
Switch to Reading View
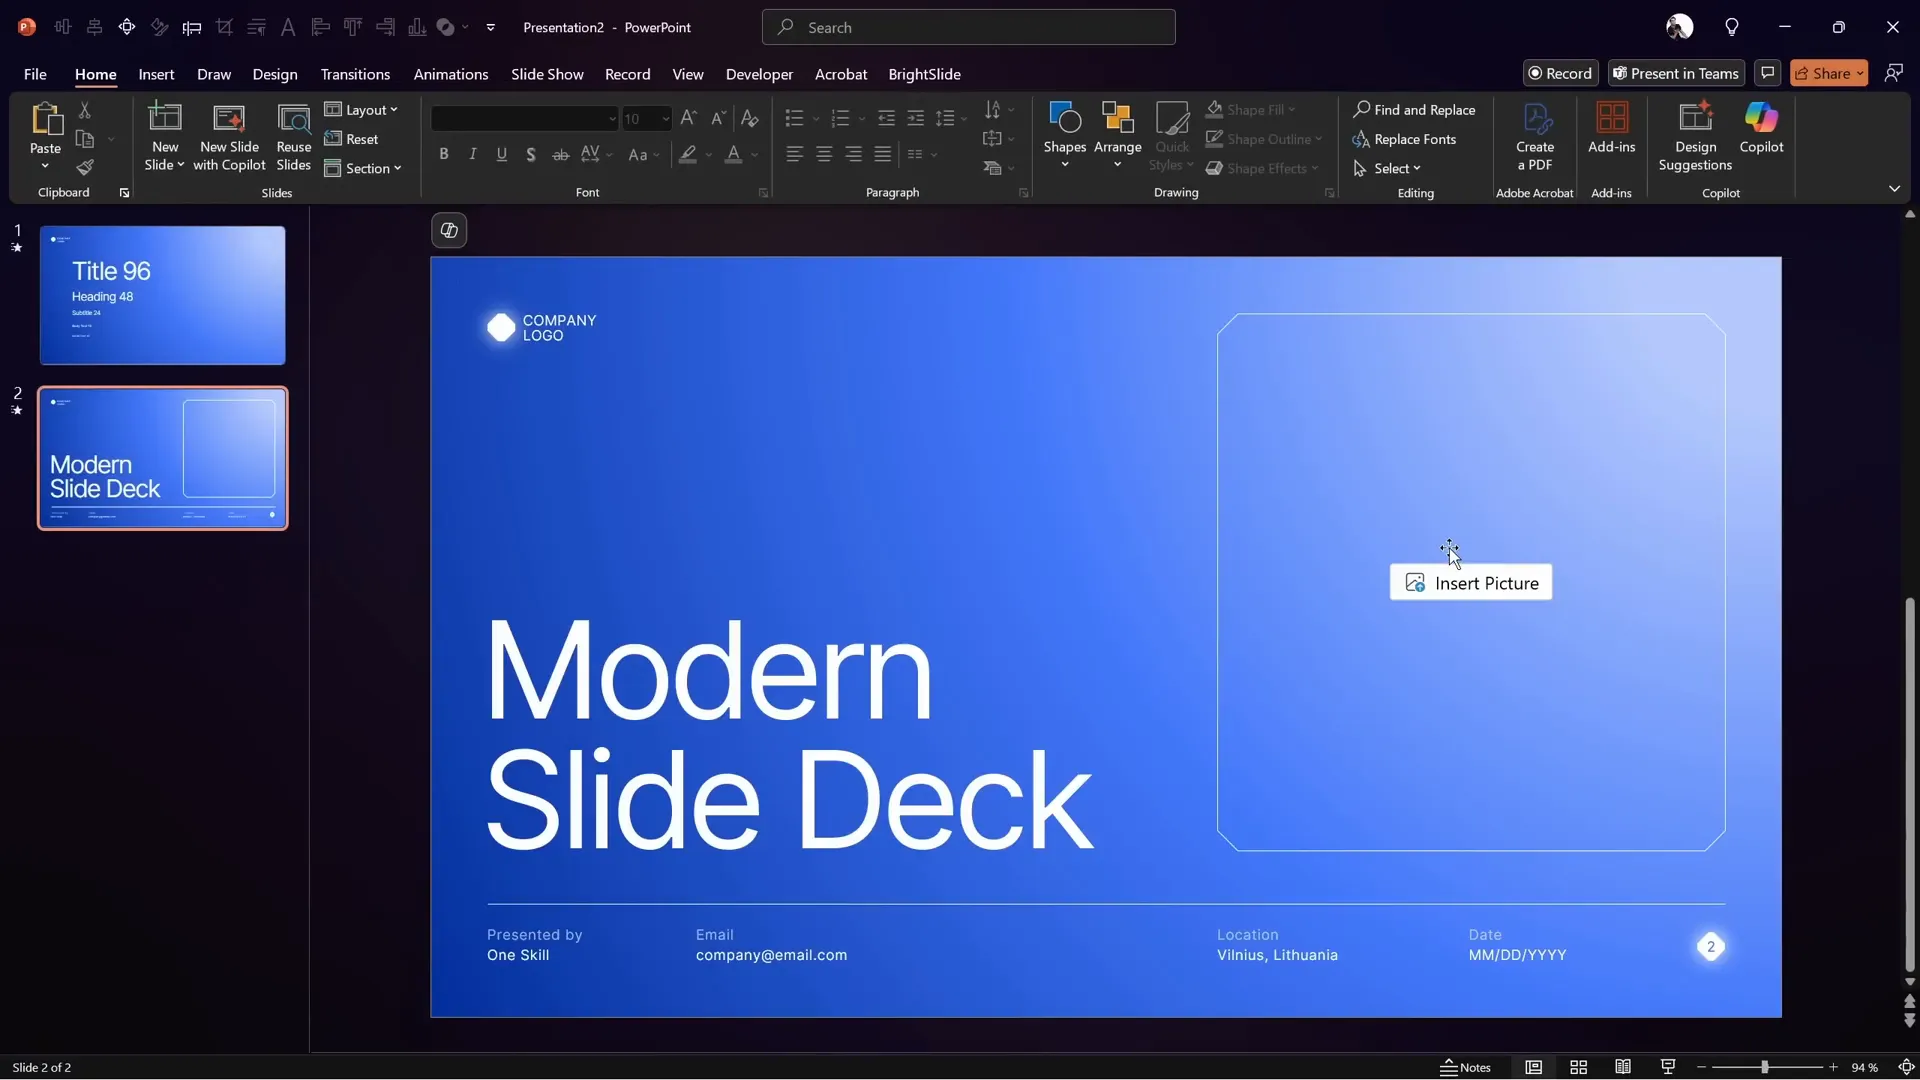click(1622, 1067)
